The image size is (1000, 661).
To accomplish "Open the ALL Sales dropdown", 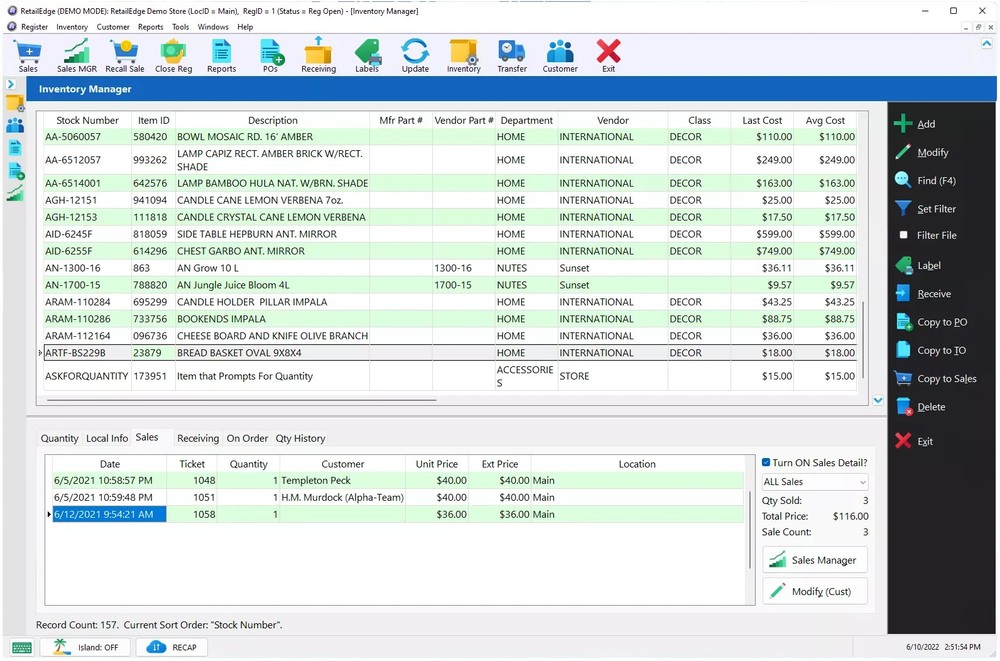I will 813,481.
